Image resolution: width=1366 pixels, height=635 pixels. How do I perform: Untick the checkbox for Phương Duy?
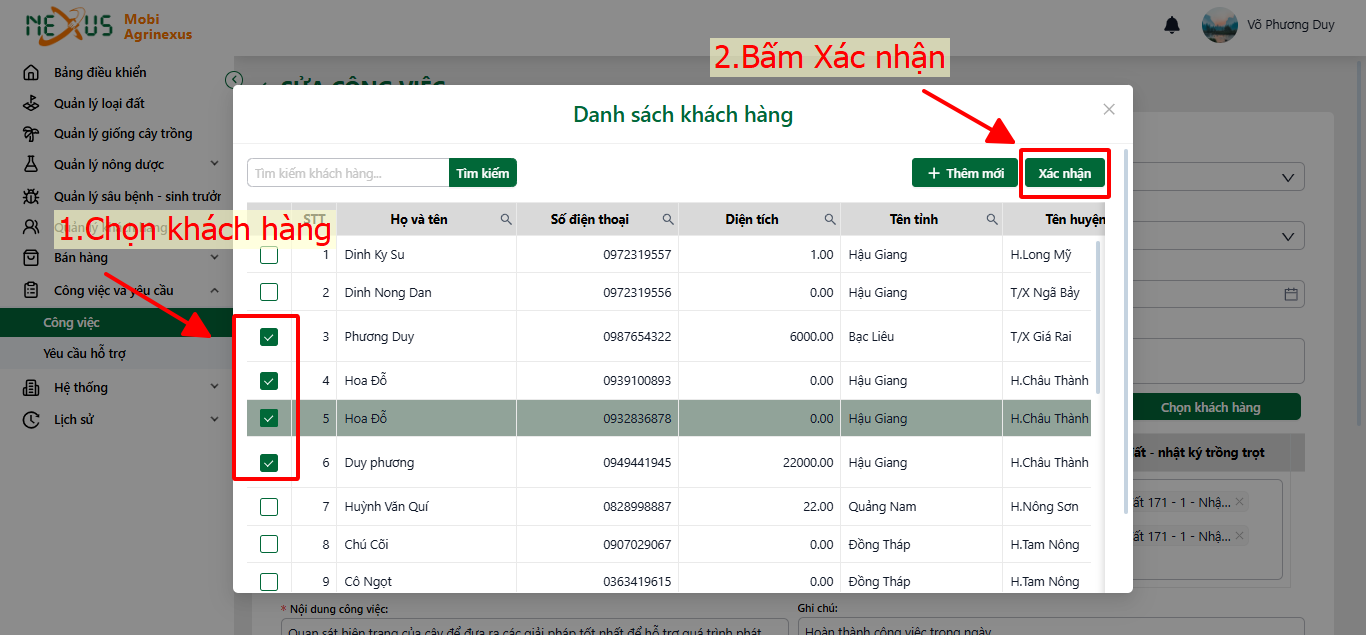click(x=269, y=337)
